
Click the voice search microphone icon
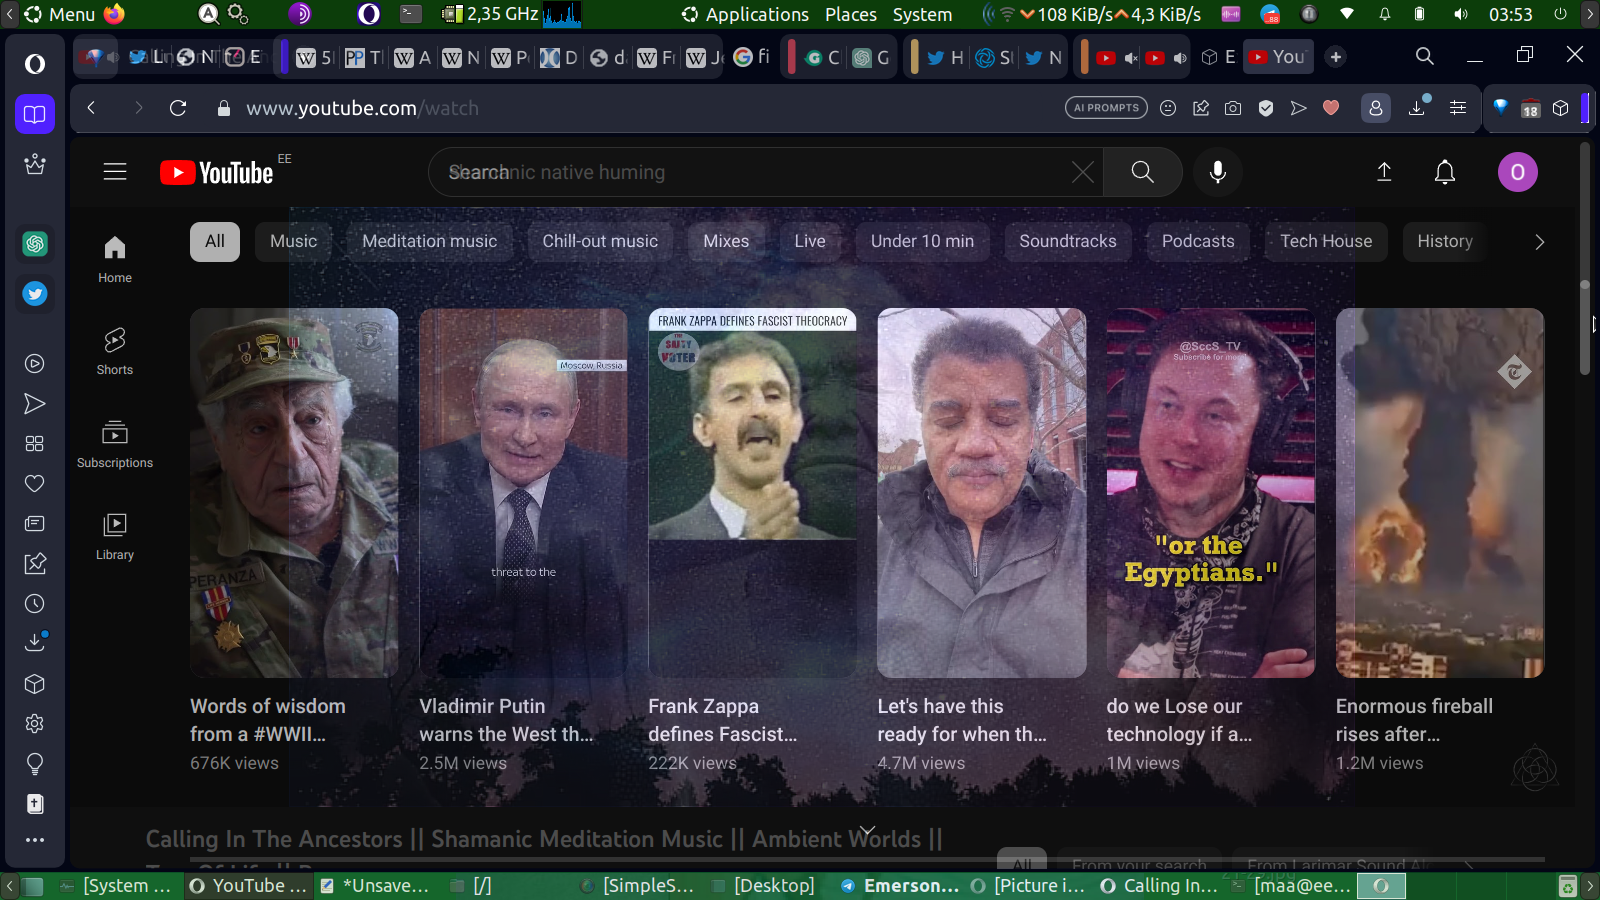coord(1217,172)
